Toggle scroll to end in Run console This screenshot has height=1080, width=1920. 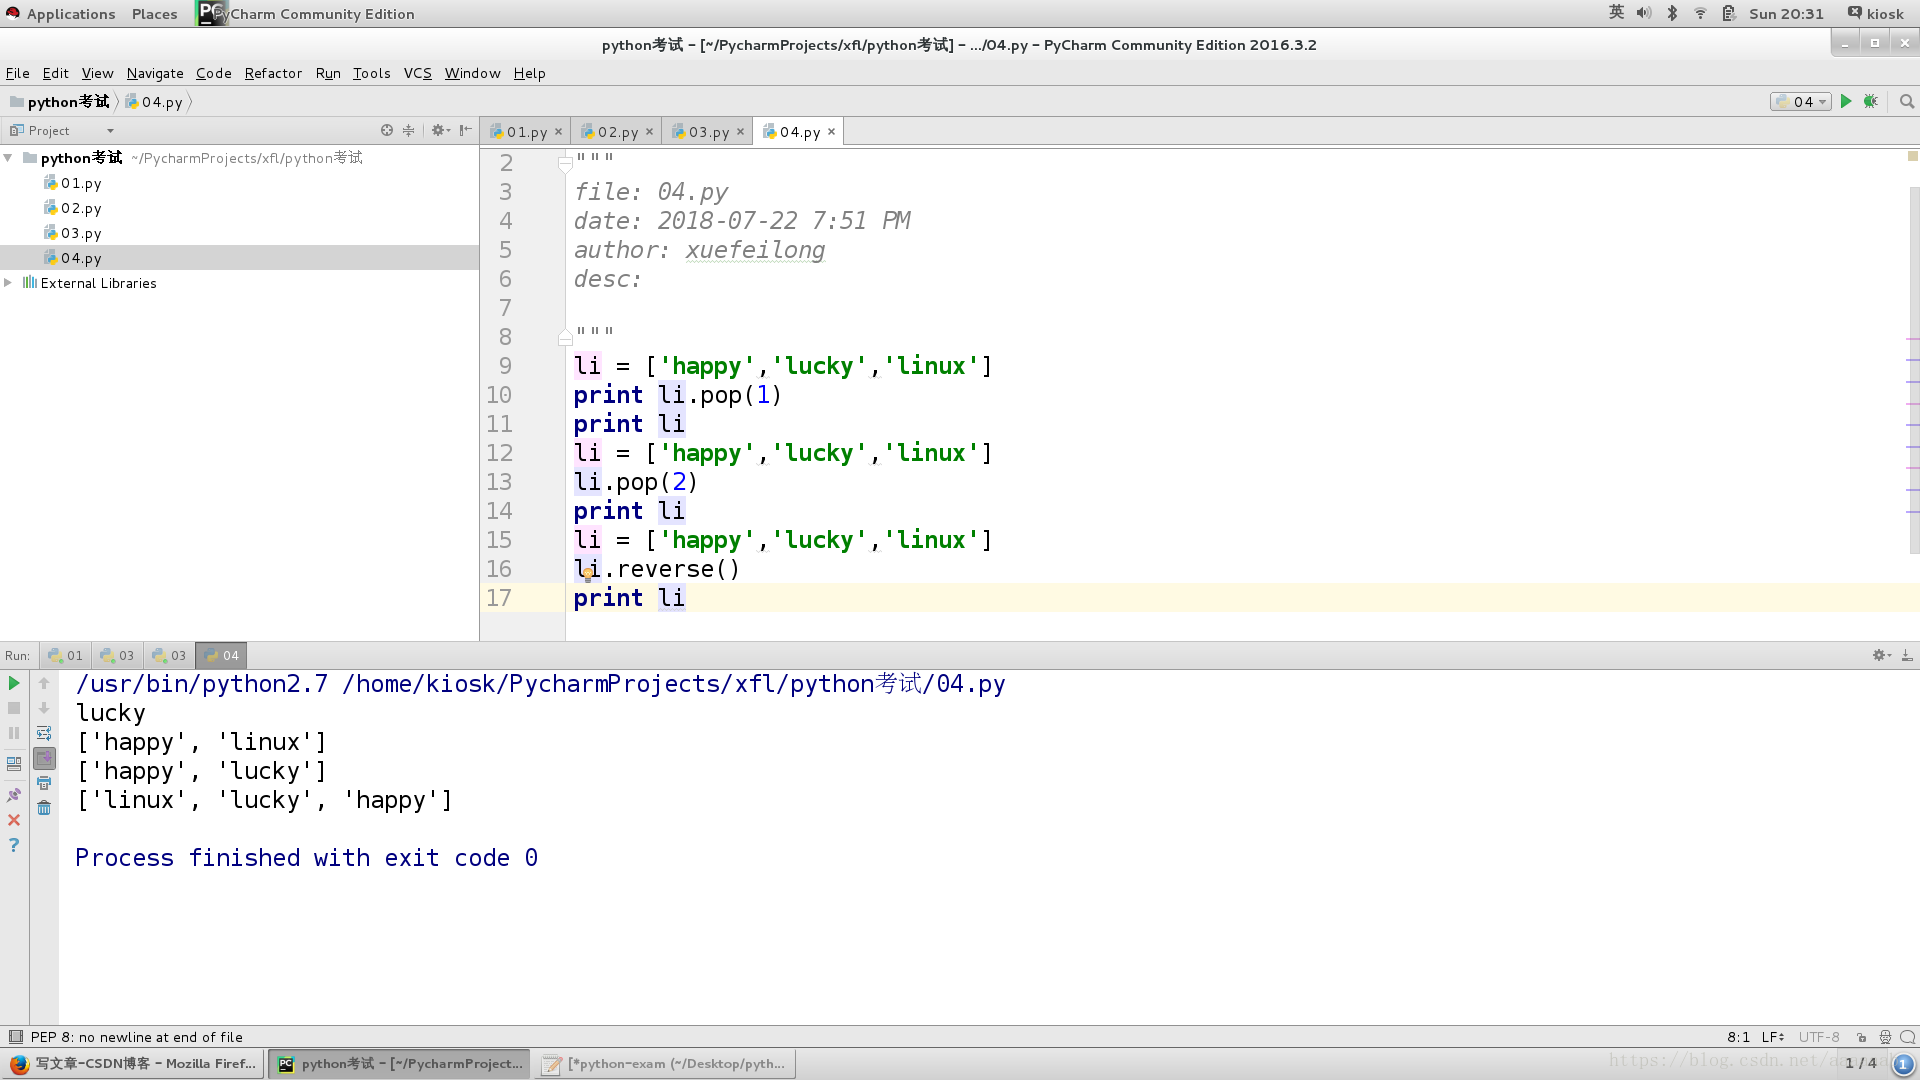[x=44, y=758]
